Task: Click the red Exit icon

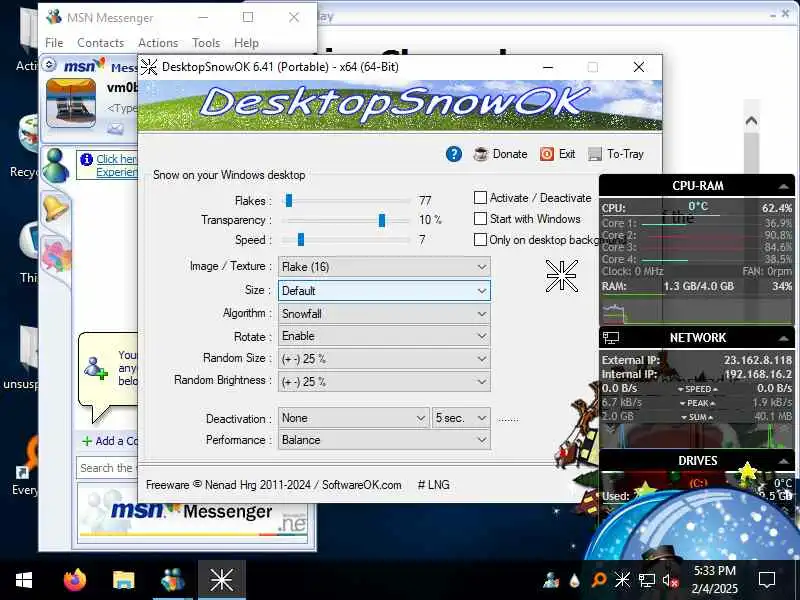Action: (547, 154)
